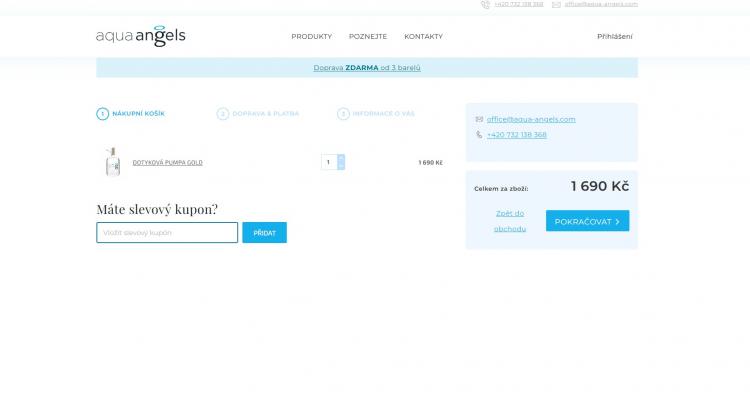Viewport: 750px width, 406px height.
Task: Click the POKRAČOVAT button
Action: [x=587, y=221]
